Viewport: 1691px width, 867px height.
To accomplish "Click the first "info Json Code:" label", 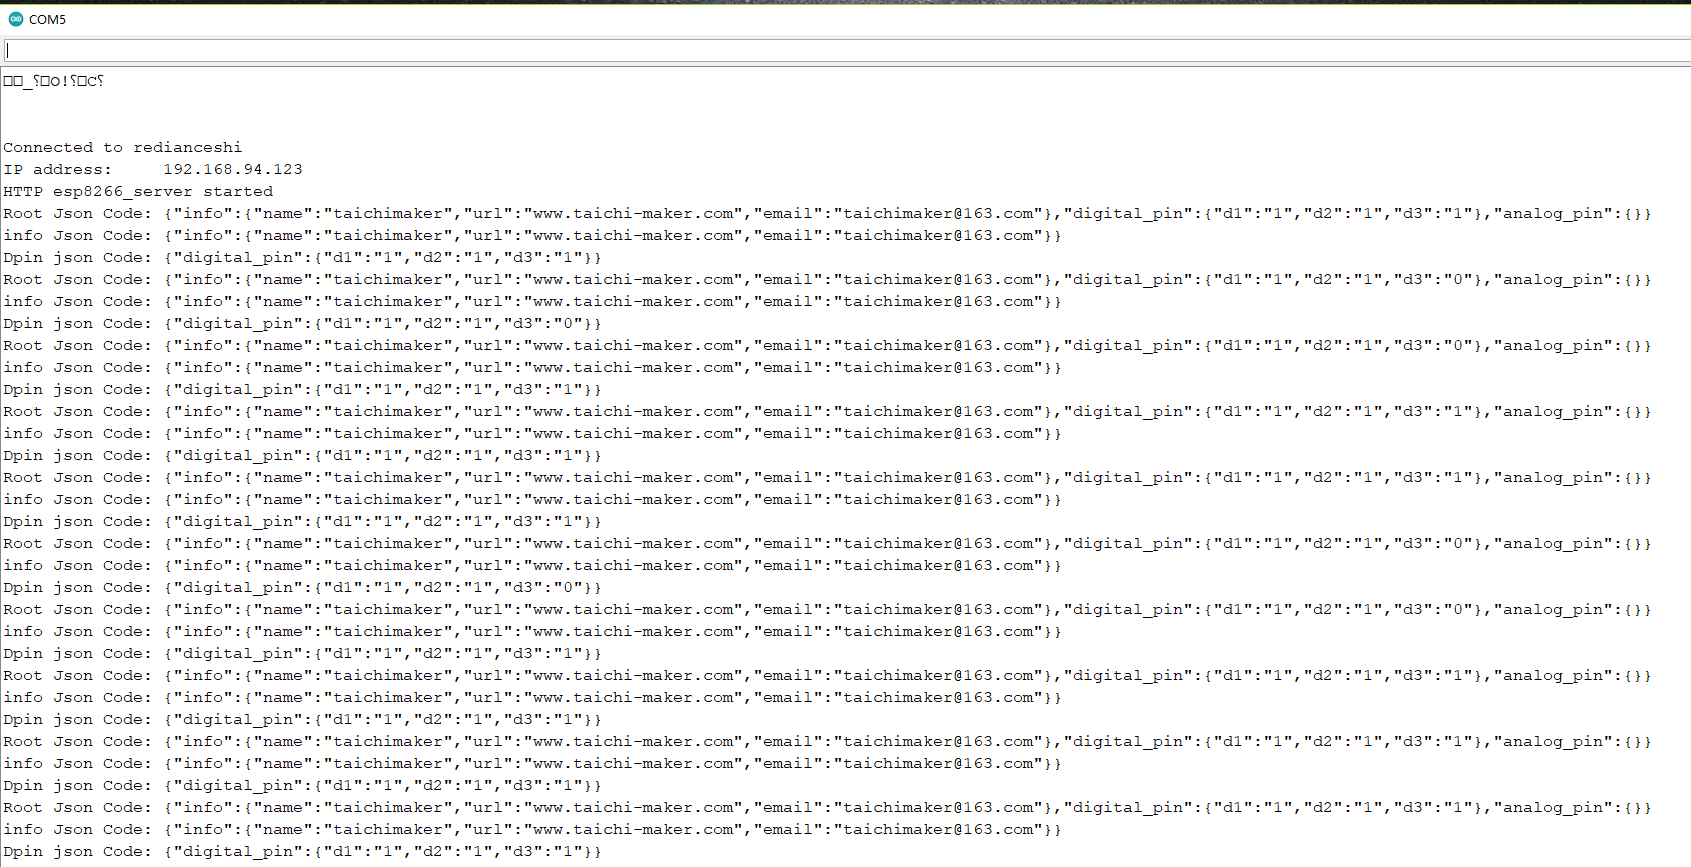I will click(x=77, y=236).
